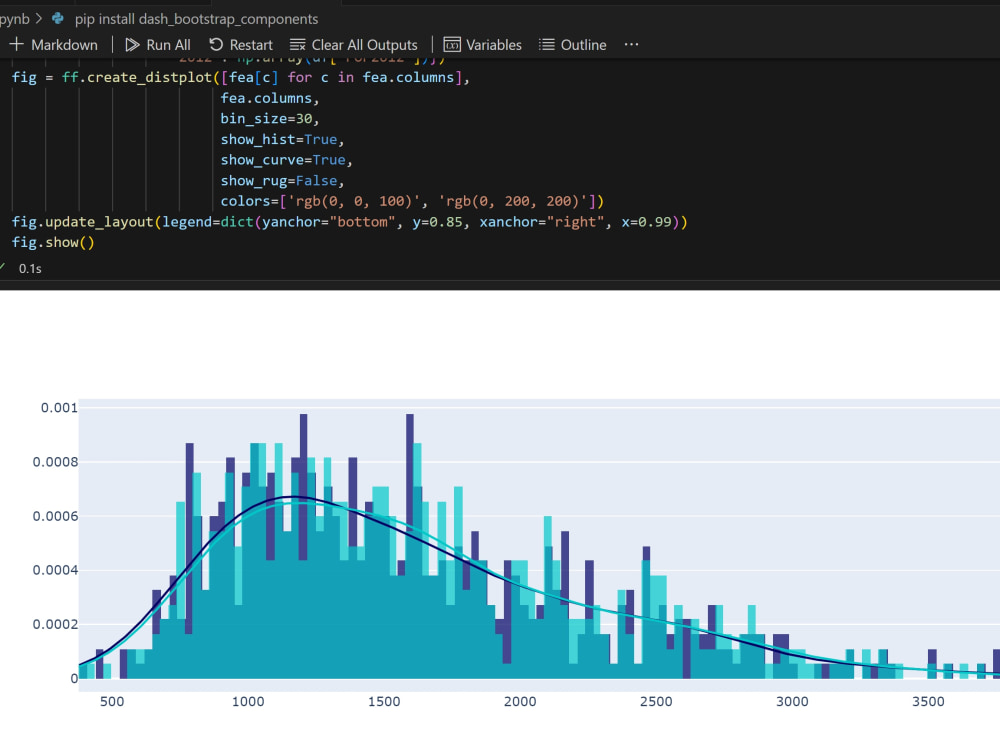Click the Run All button

coord(158,45)
